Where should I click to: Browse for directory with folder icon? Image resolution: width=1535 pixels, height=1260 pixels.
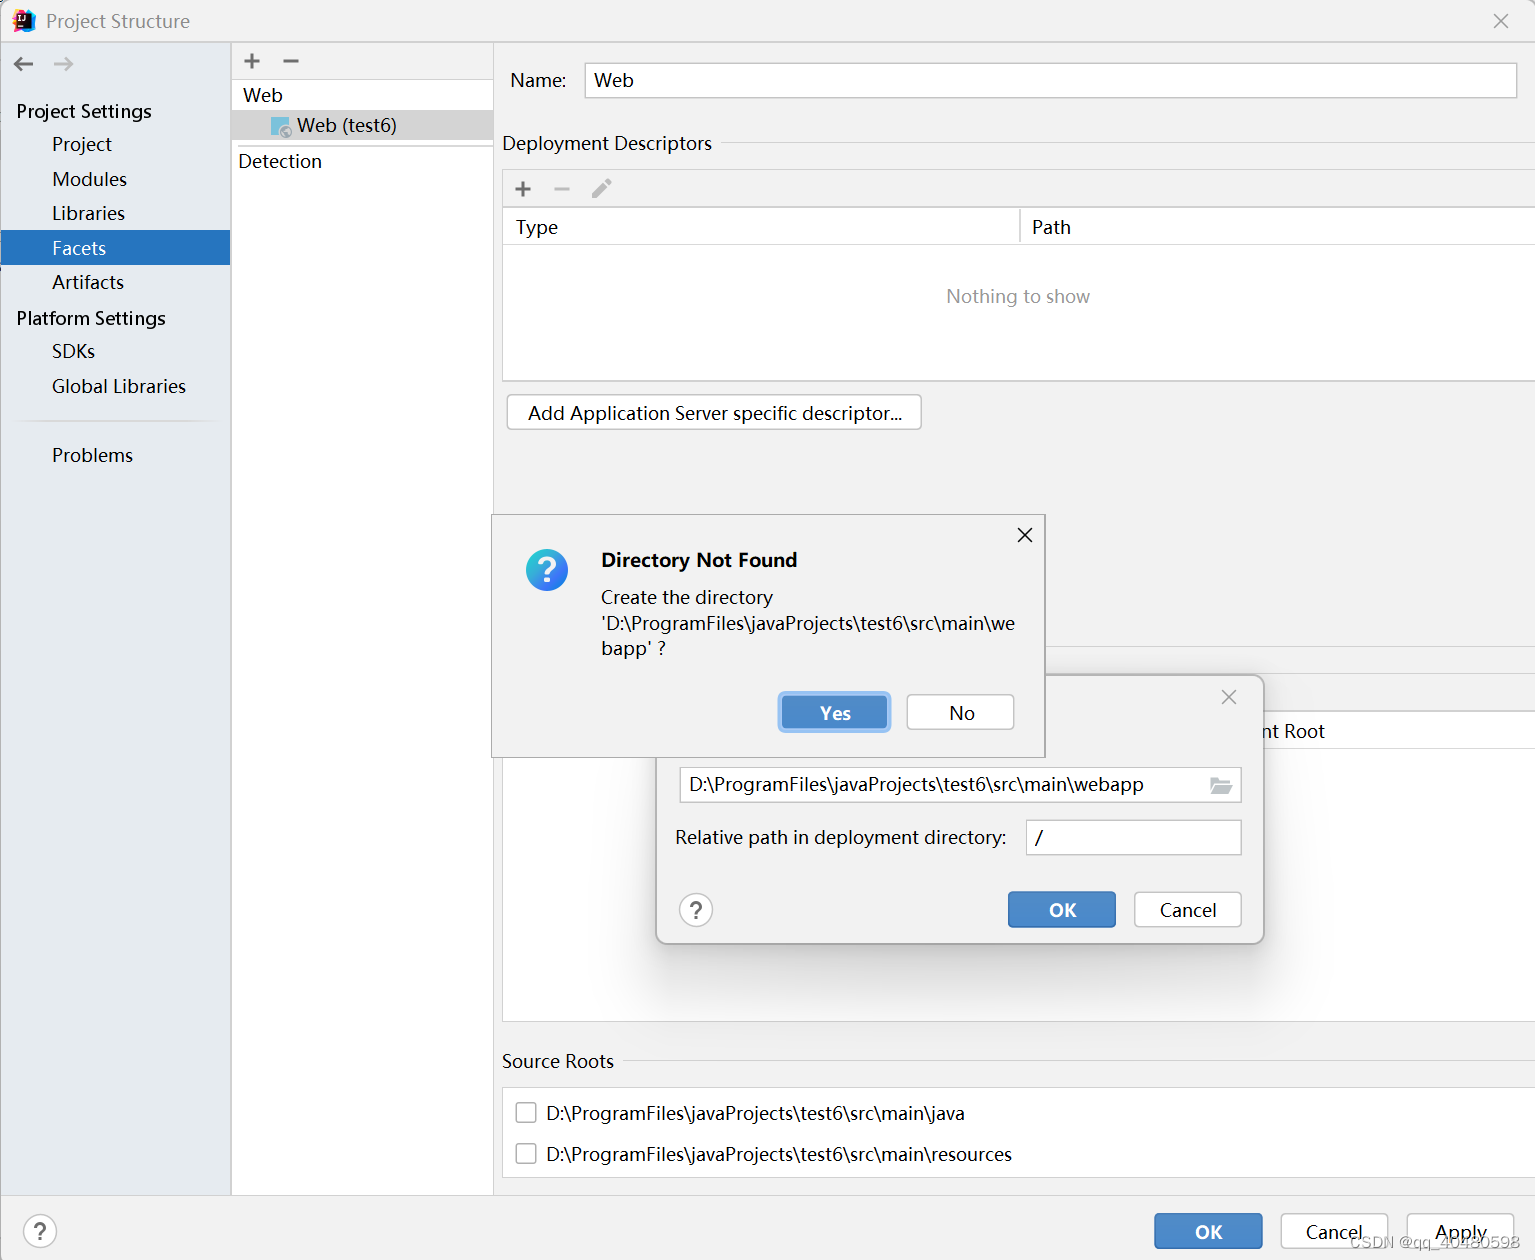(1221, 785)
